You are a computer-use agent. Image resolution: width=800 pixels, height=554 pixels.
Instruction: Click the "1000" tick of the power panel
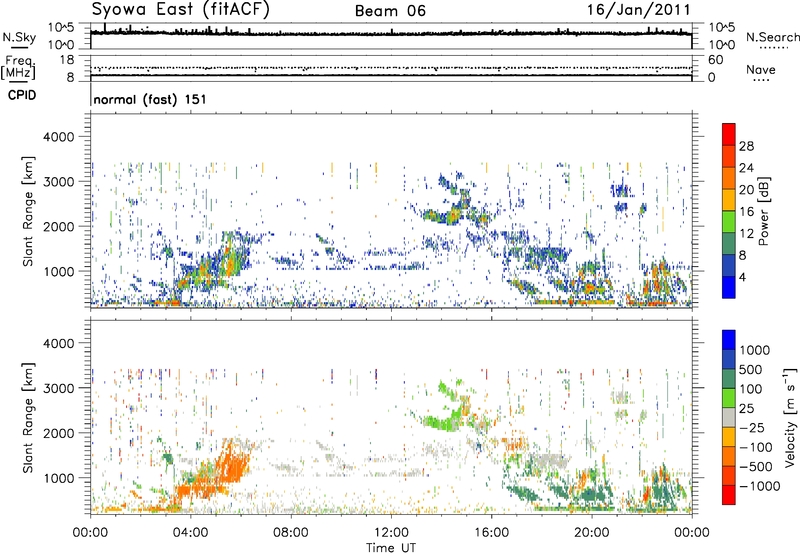click(59, 271)
